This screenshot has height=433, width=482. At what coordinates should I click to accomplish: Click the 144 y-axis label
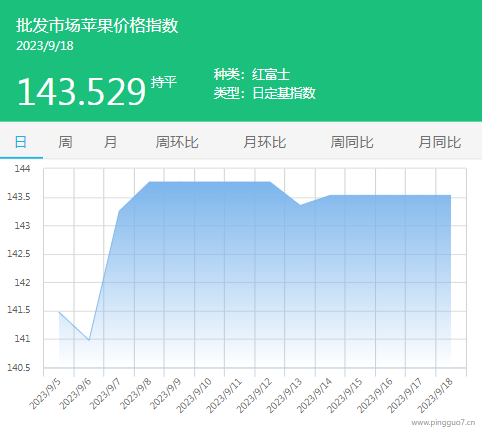click(x=22, y=169)
